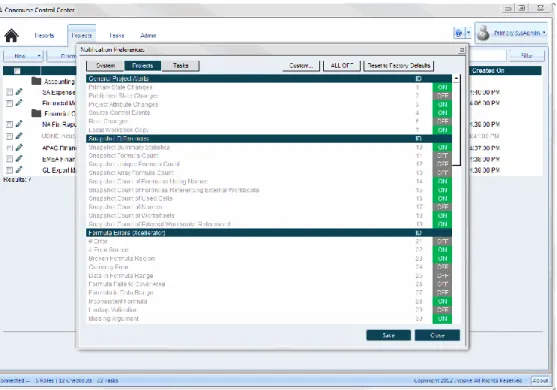Toggle Inconsistent Formula alert

pyautogui.click(x=442, y=302)
